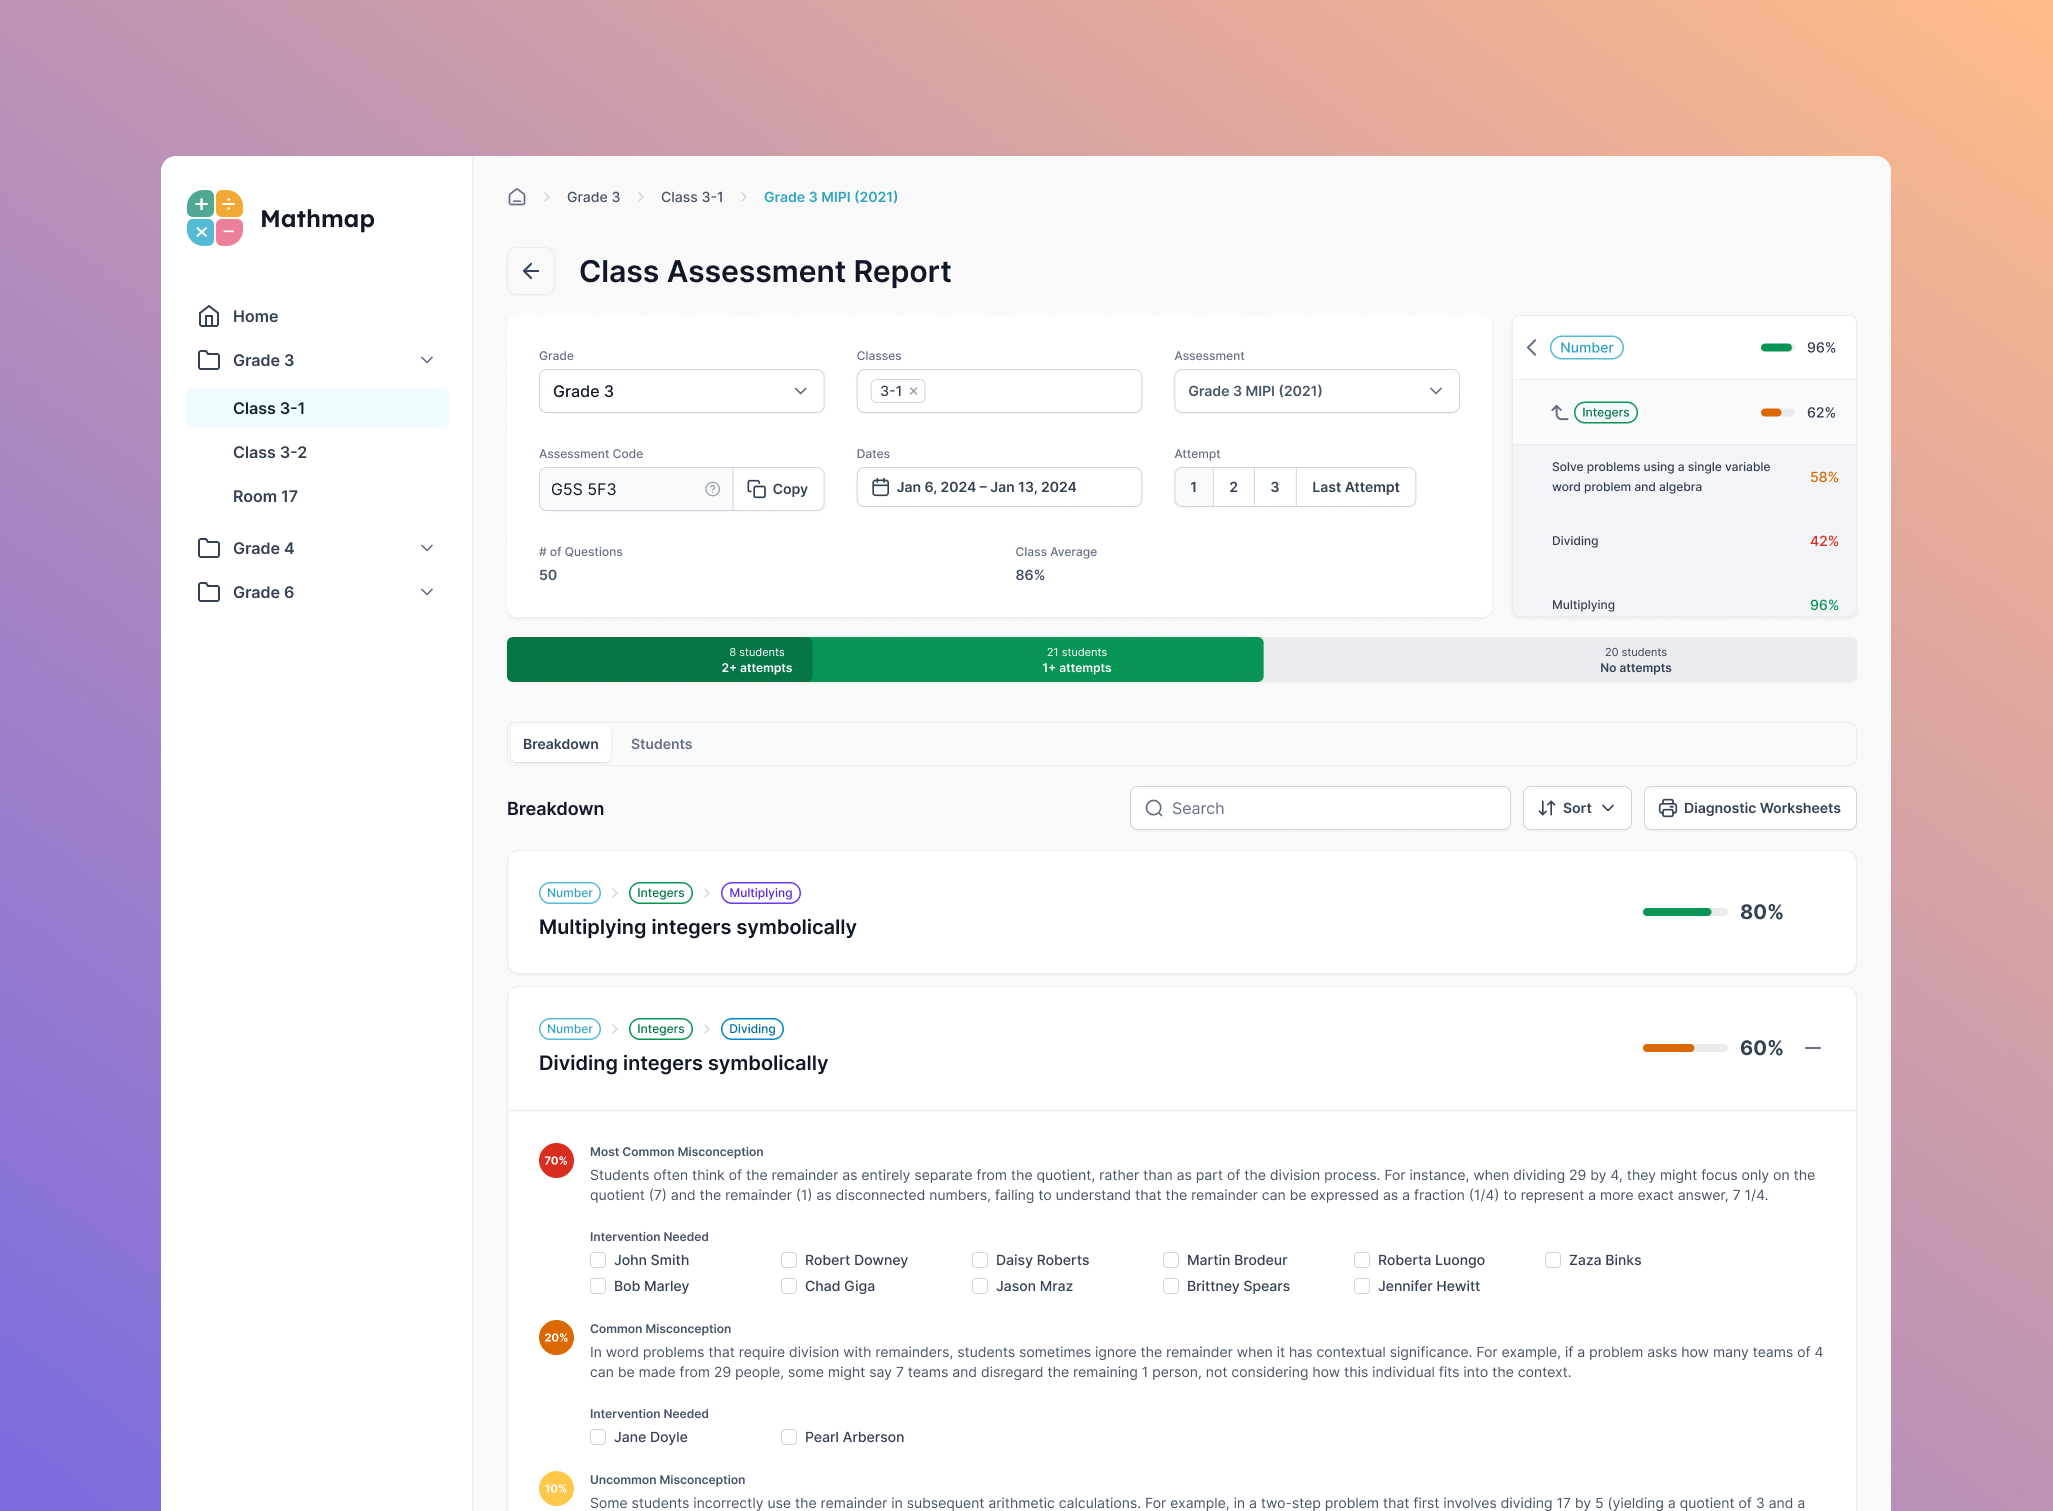Click the assessment code help icon
The image size is (2053, 1511).
pos(712,489)
